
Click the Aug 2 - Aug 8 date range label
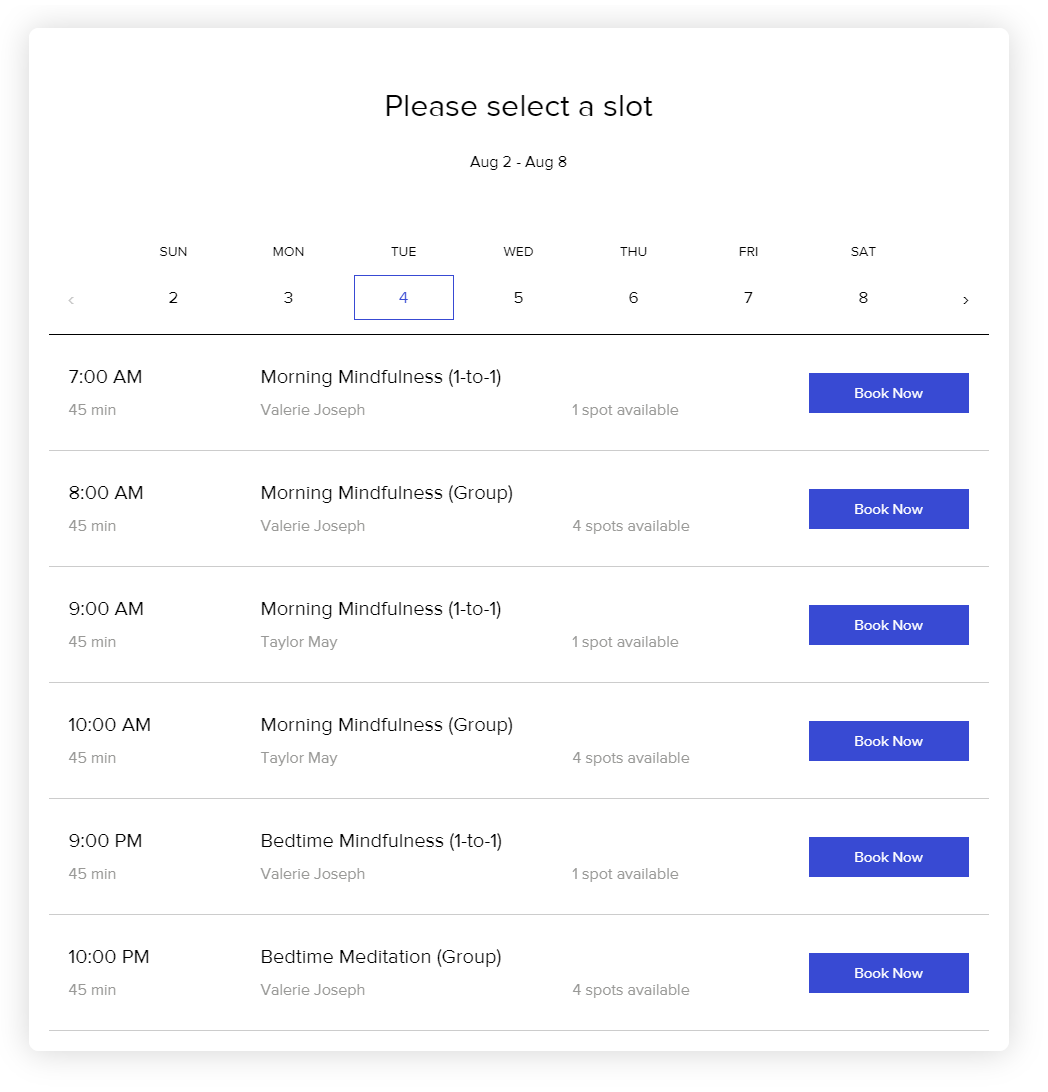pos(518,162)
